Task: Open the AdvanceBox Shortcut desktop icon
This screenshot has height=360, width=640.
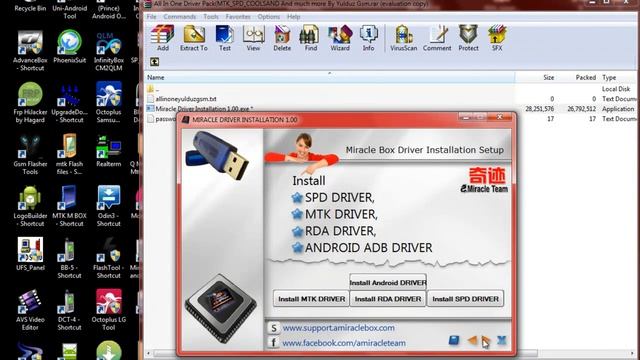Action: click(30, 51)
